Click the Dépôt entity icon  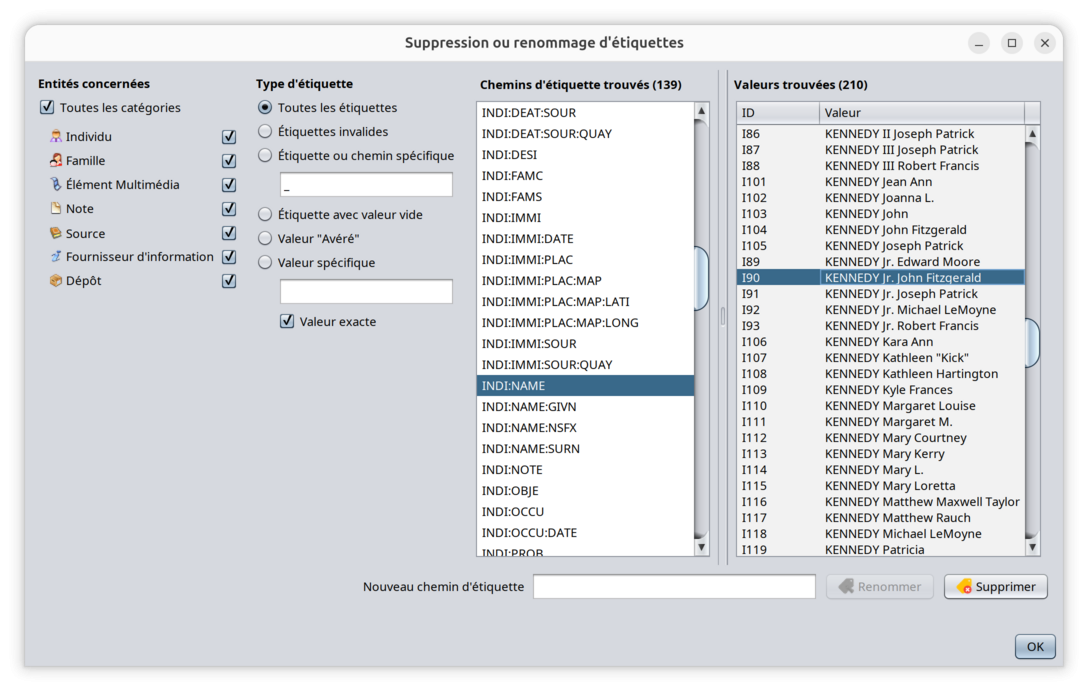click(x=56, y=281)
